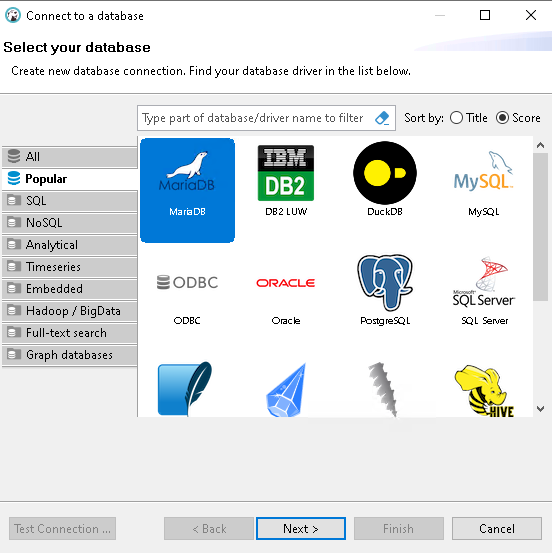This screenshot has height=553, width=552.
Task: Click the Cancel button
Action: click(497, 528)
